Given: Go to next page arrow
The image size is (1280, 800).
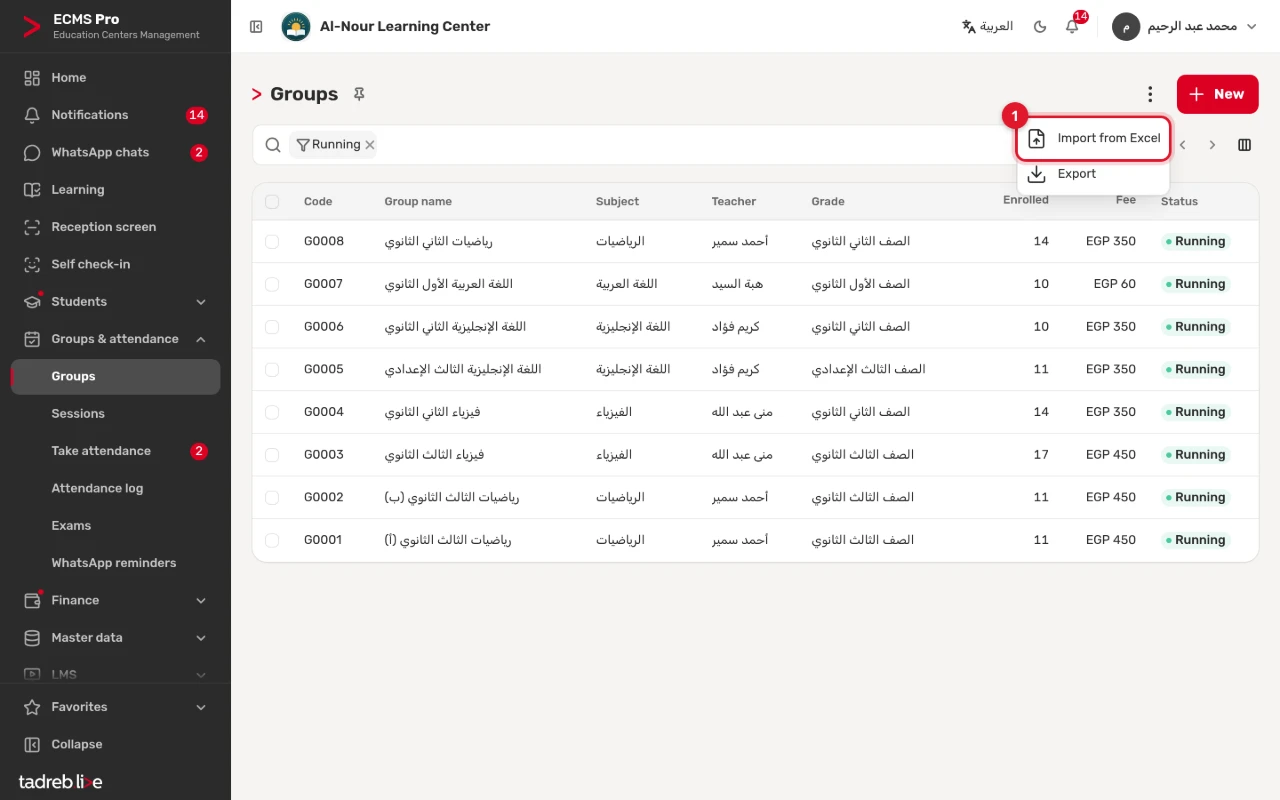Looking at the screenshot, I should (1212, 145).
